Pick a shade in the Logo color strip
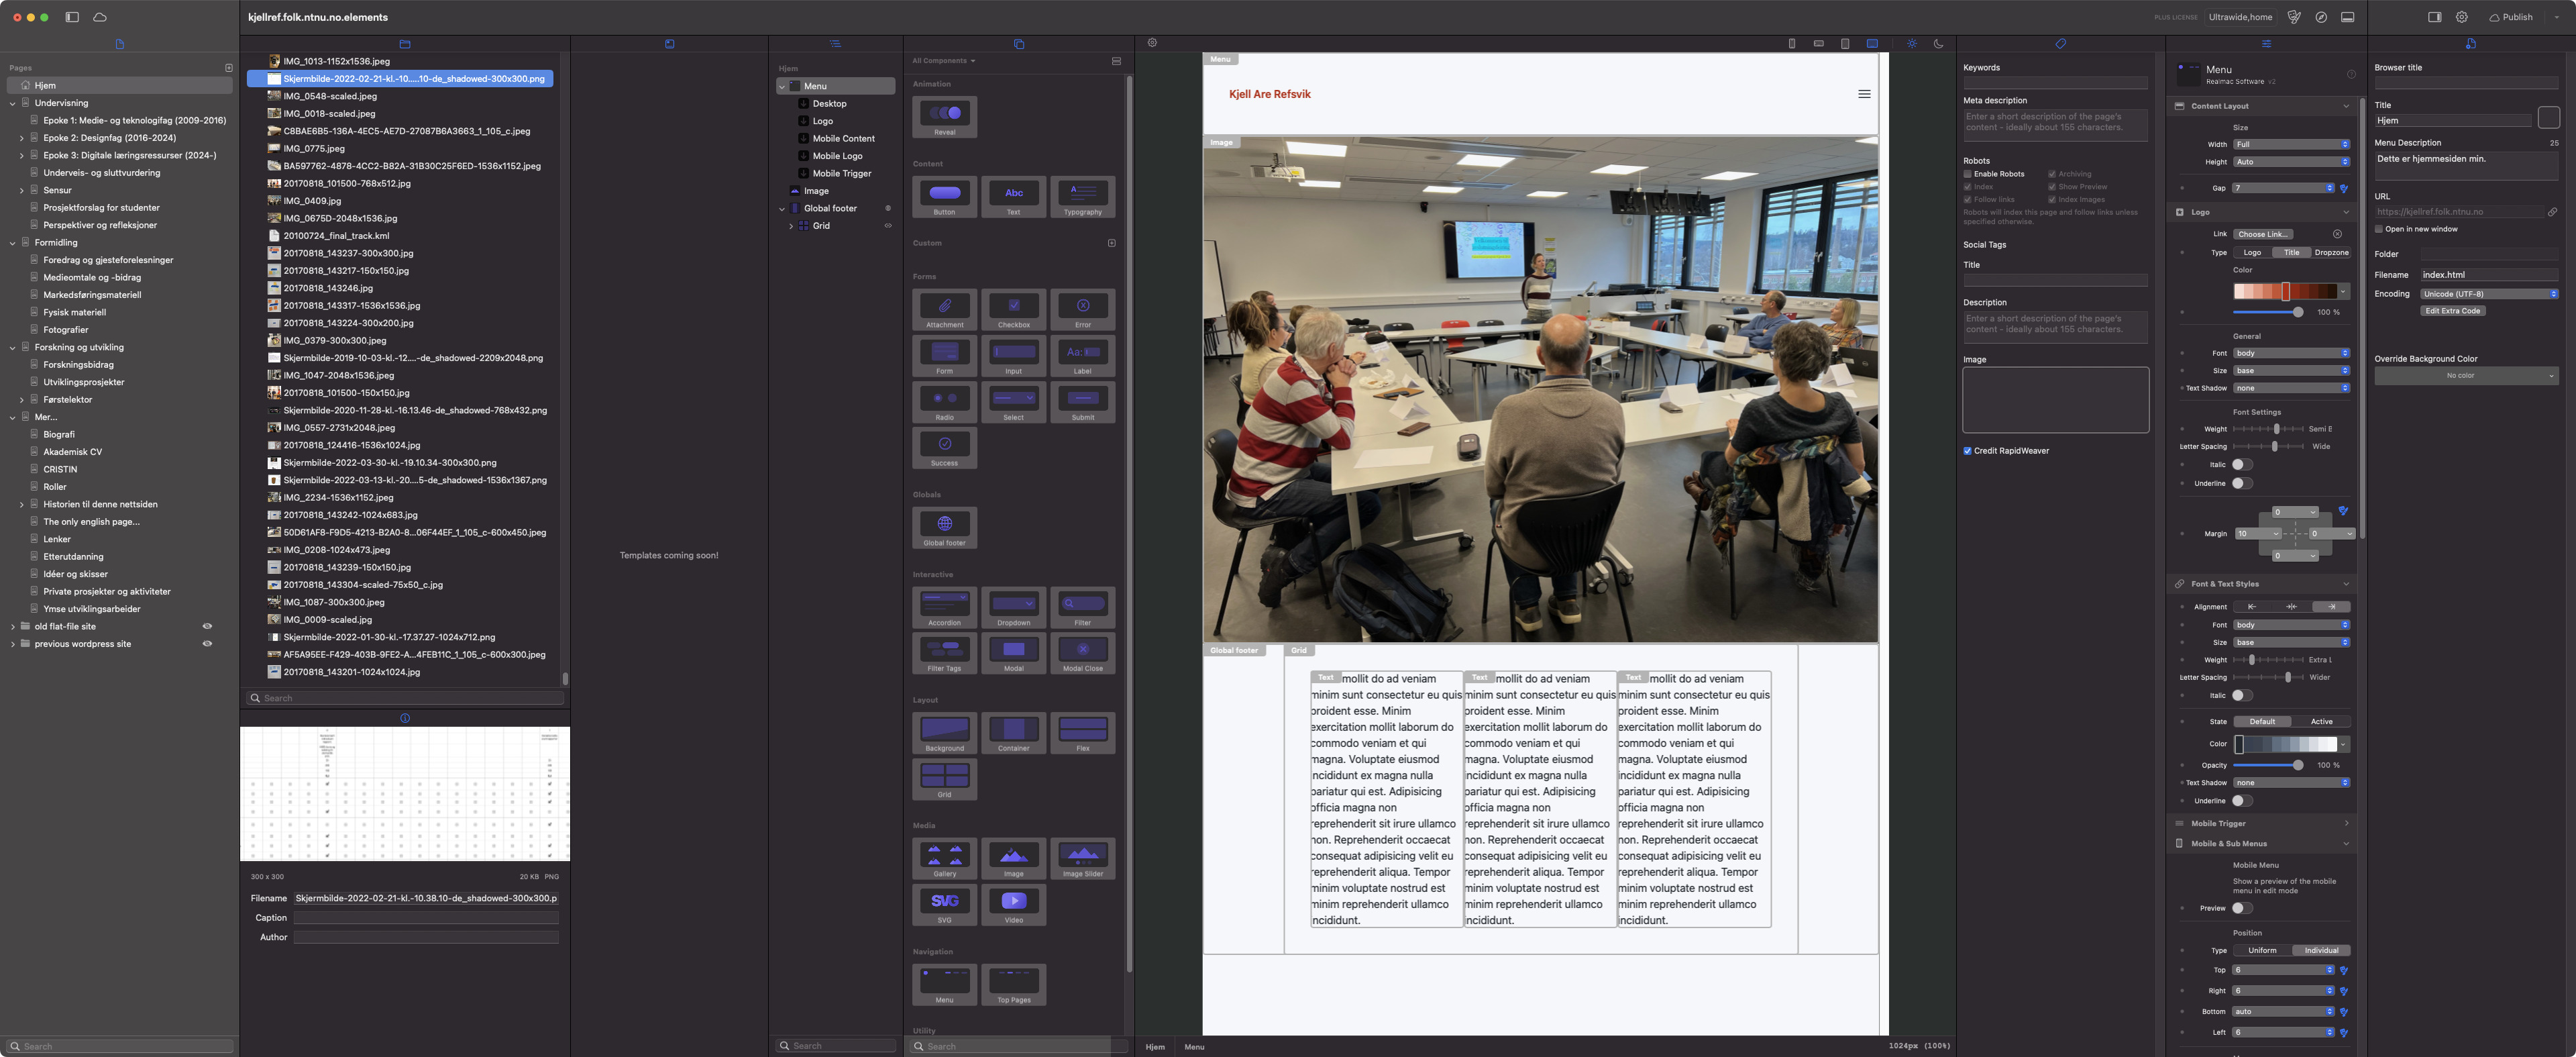The width and height of the screenshot is (2576, 1057). point(2286,291)
